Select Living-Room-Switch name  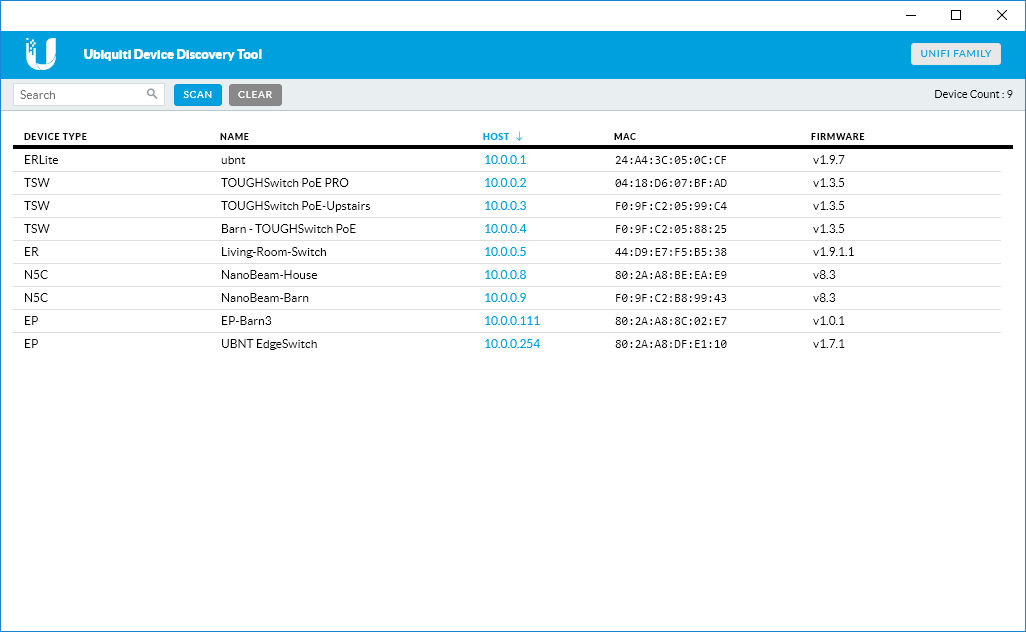[x=274, y=252]
